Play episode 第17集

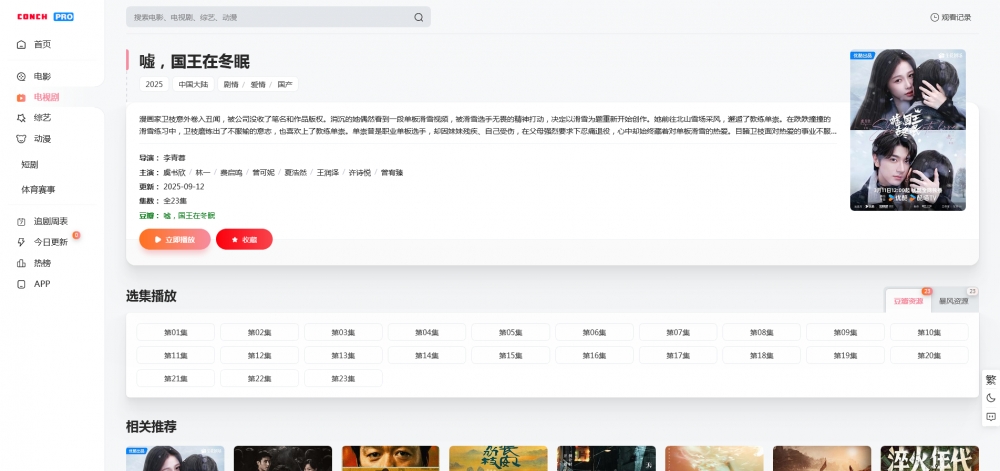[x=678, y=355]
